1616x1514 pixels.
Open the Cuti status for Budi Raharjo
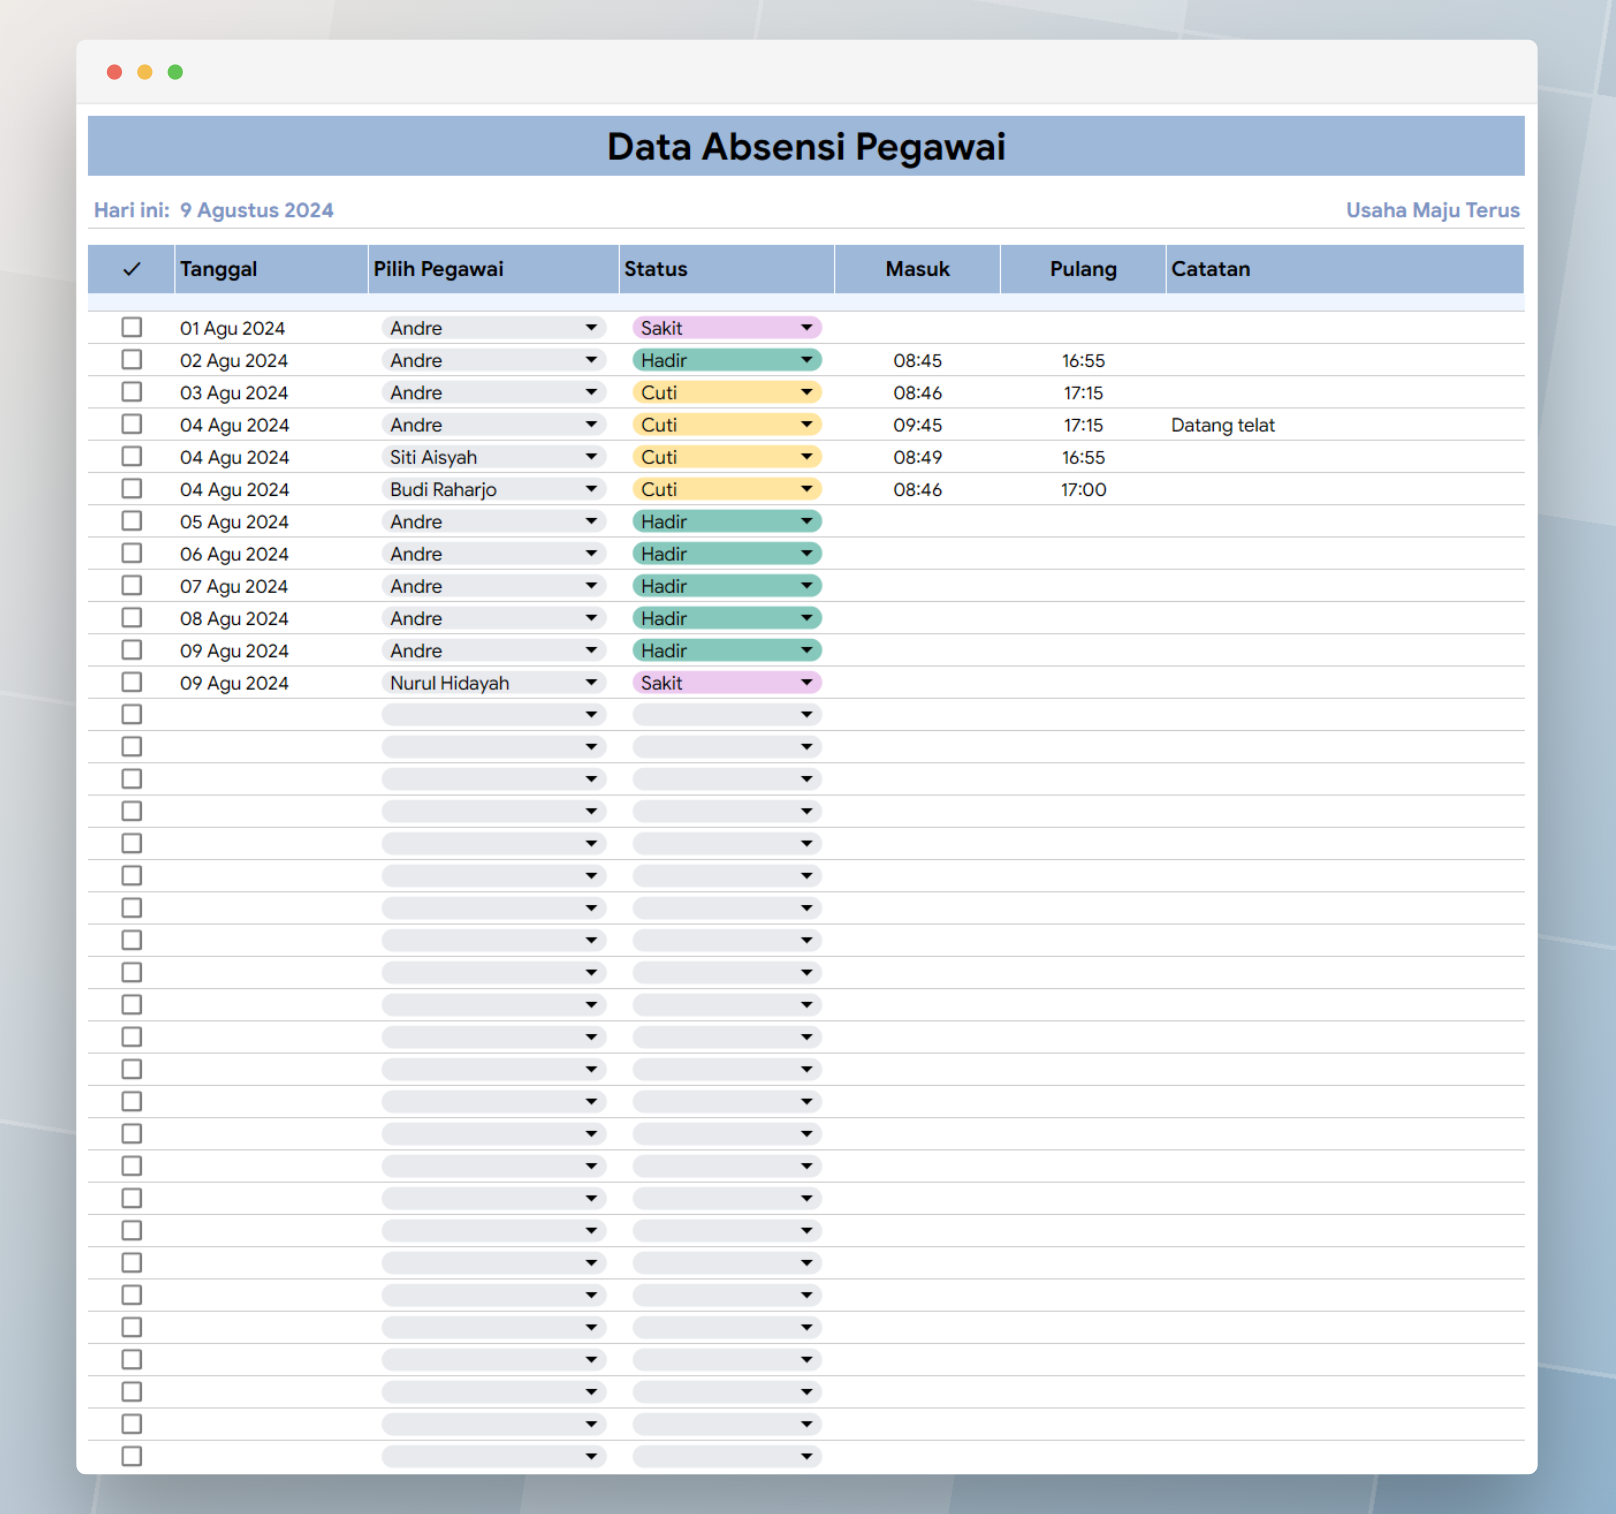click(727, 489)
